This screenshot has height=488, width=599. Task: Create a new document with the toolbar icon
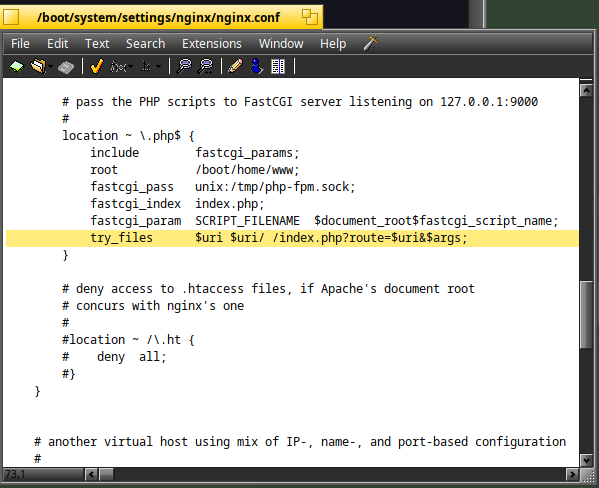(x=17, y=67)
